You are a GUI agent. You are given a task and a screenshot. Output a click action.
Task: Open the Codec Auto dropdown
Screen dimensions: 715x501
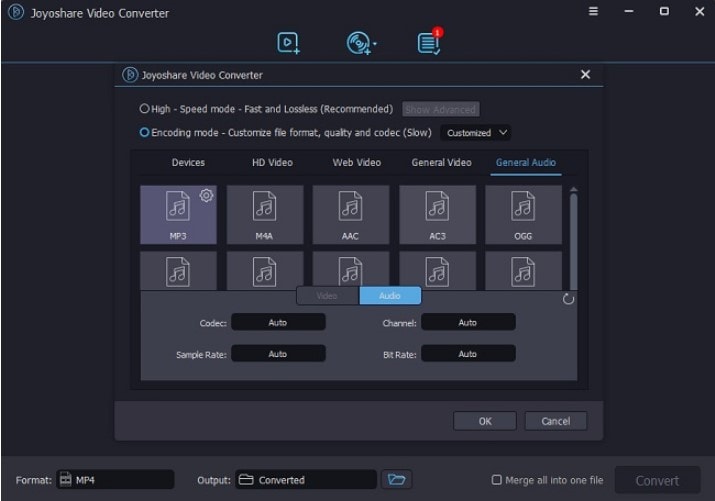(x=278, y=322)
